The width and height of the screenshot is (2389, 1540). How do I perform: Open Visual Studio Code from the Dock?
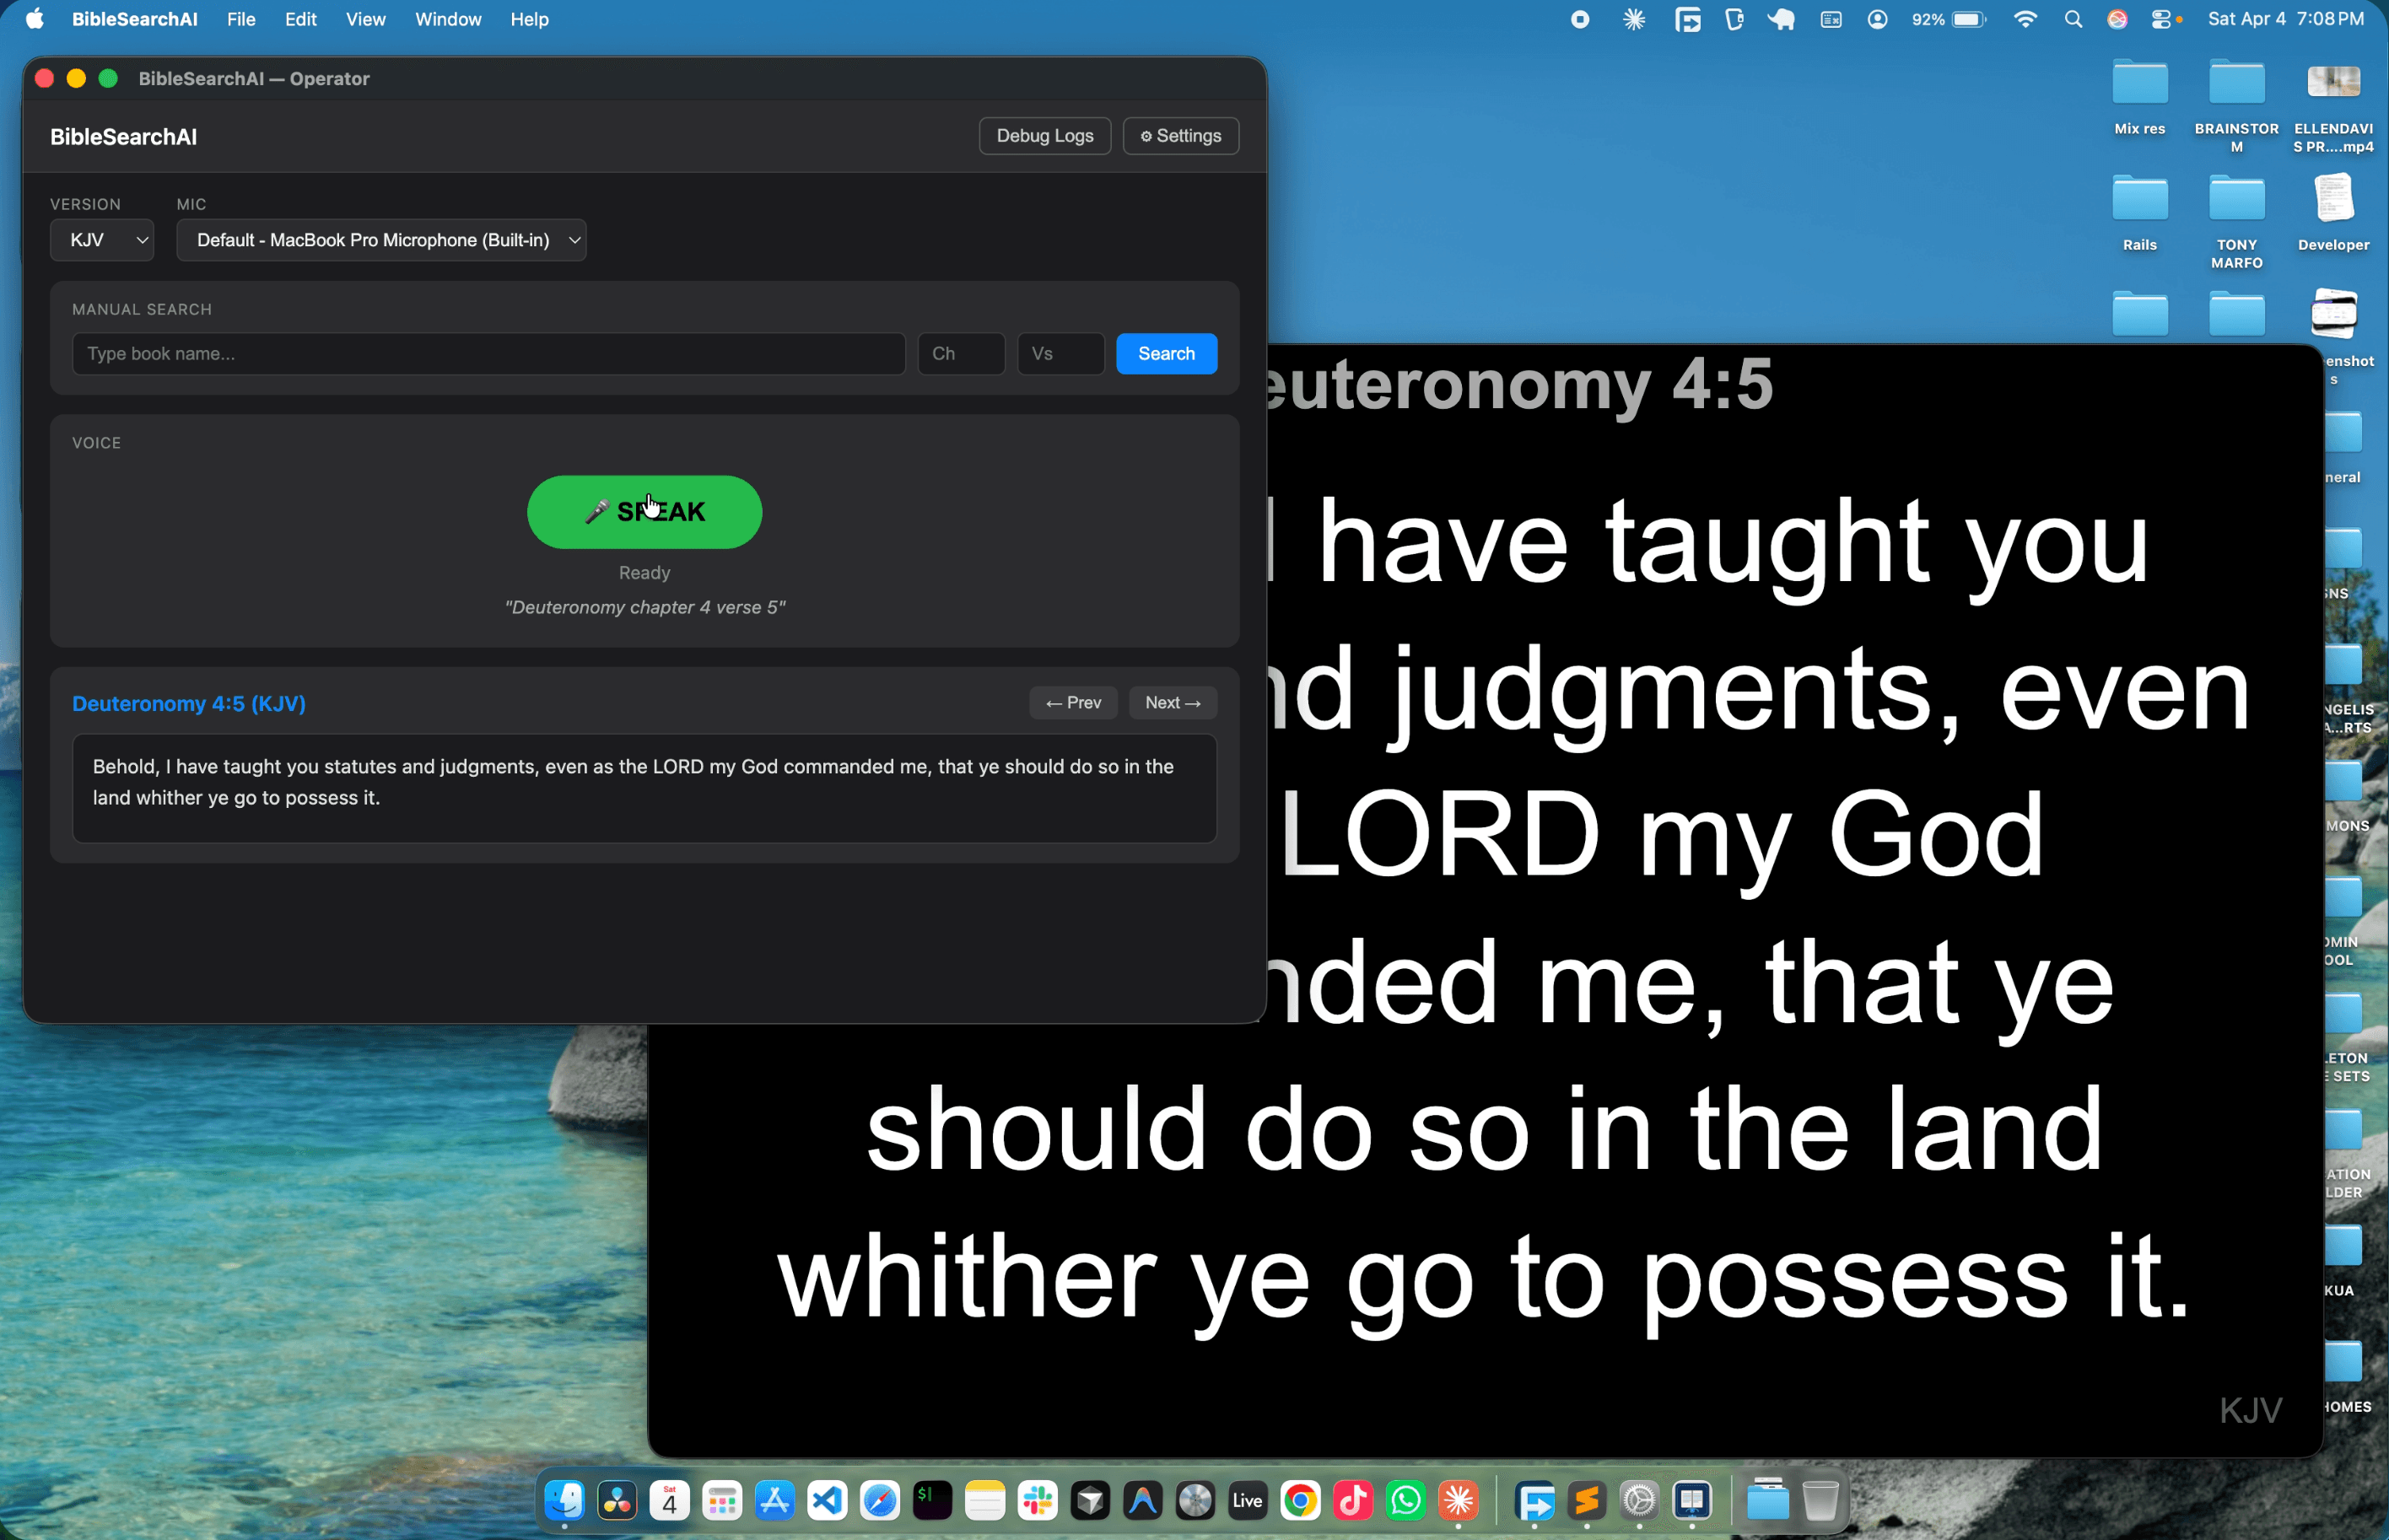point(826,1501)
